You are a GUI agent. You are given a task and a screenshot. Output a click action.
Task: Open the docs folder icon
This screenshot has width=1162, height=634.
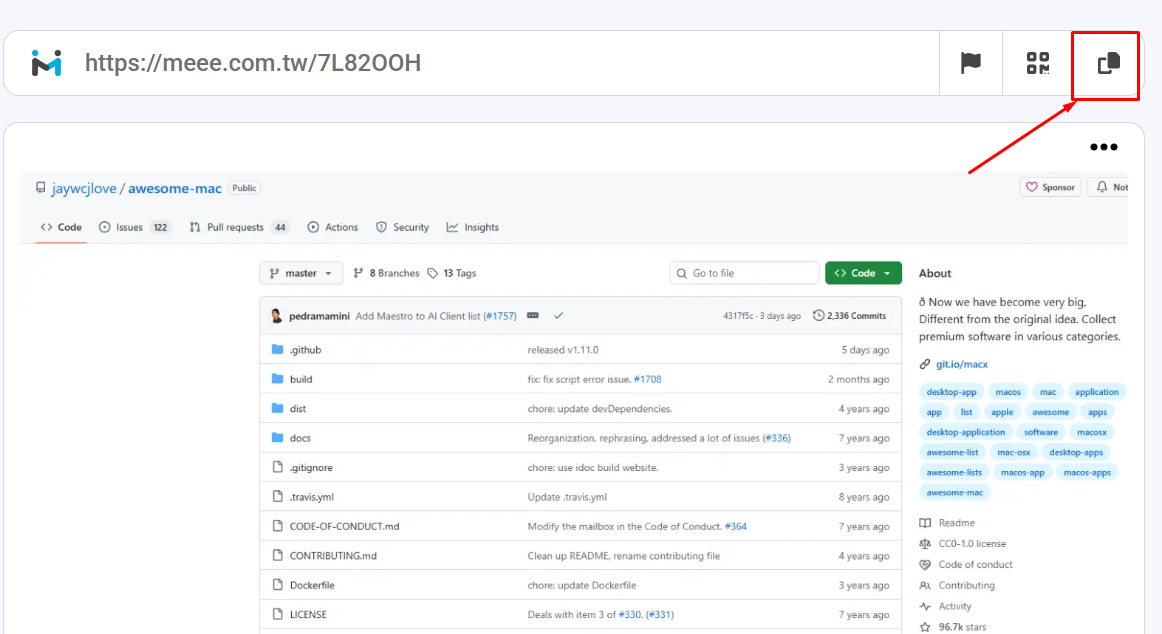click(x=277, y=438)
